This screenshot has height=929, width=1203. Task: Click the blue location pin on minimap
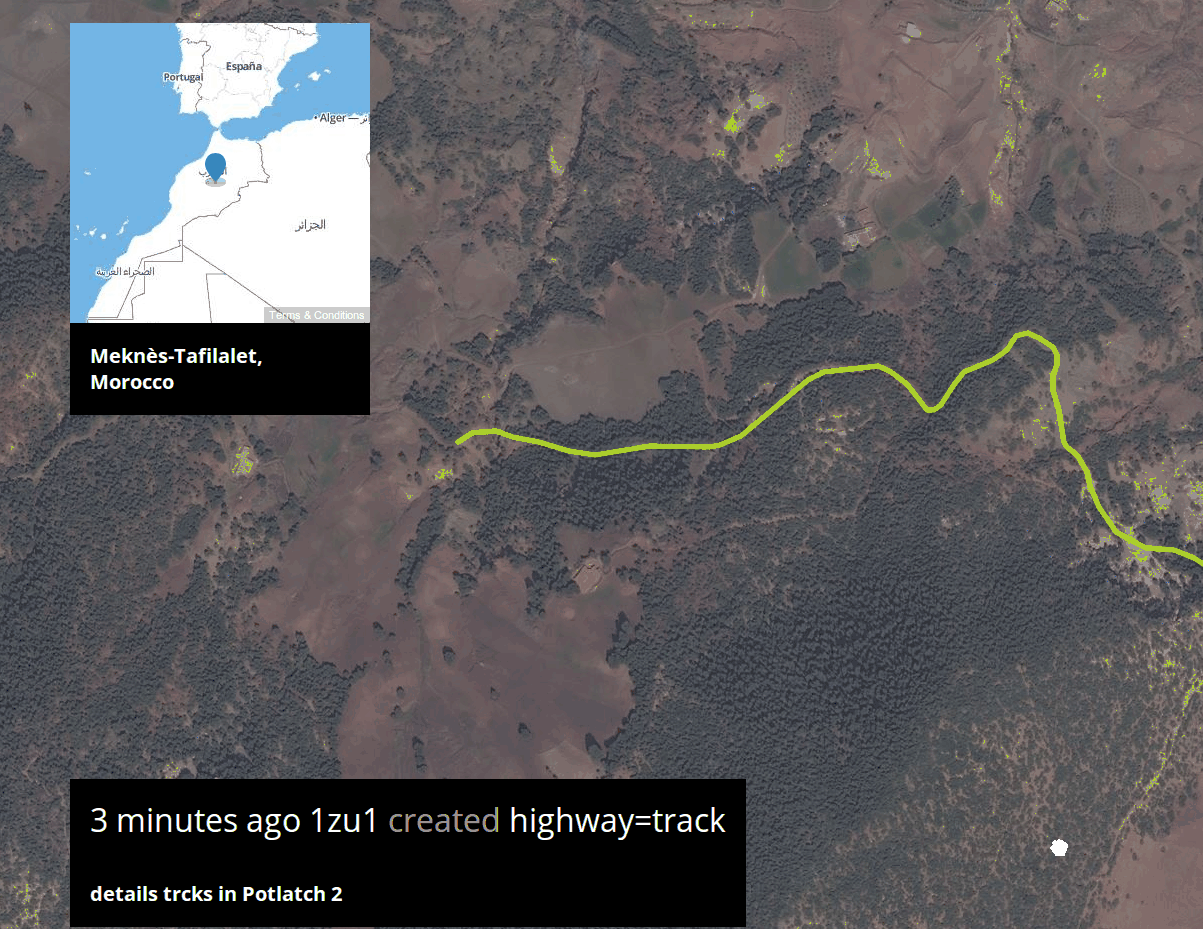215,168
